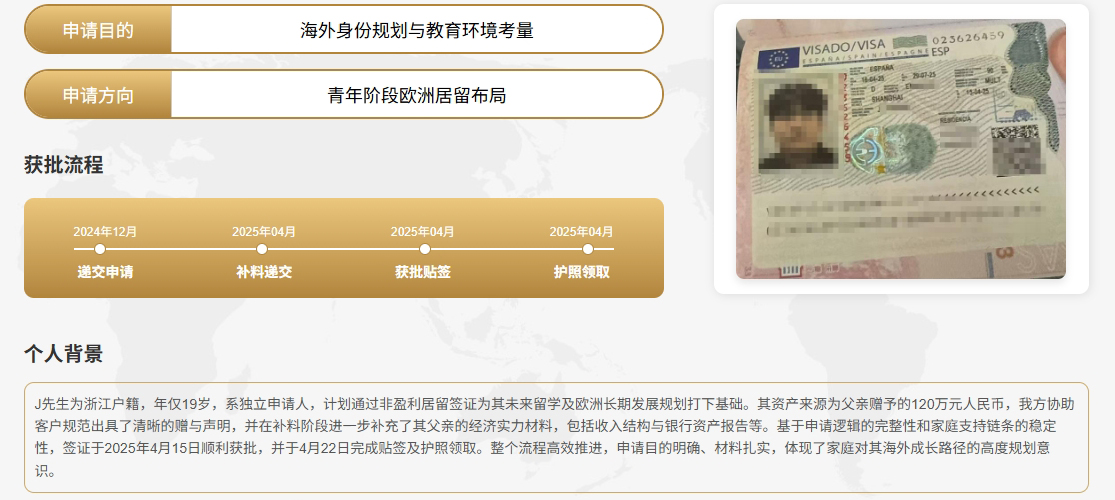Image resolution: width=1115 pixels, height=500 pixels.
Task: Click the 获批流程 heading
Action: pyautogui.click(x=63, y=165)
